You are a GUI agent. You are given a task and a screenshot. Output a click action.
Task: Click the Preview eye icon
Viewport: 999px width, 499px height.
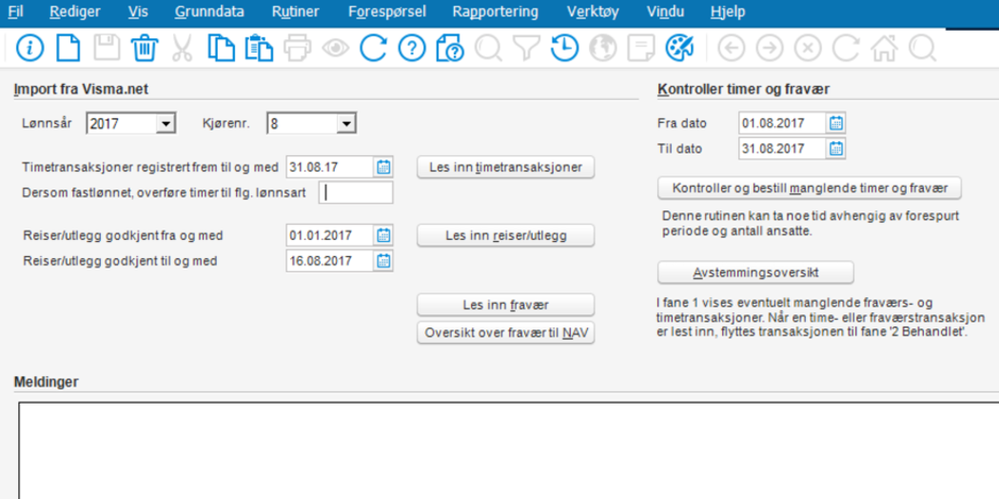[335, 48]
